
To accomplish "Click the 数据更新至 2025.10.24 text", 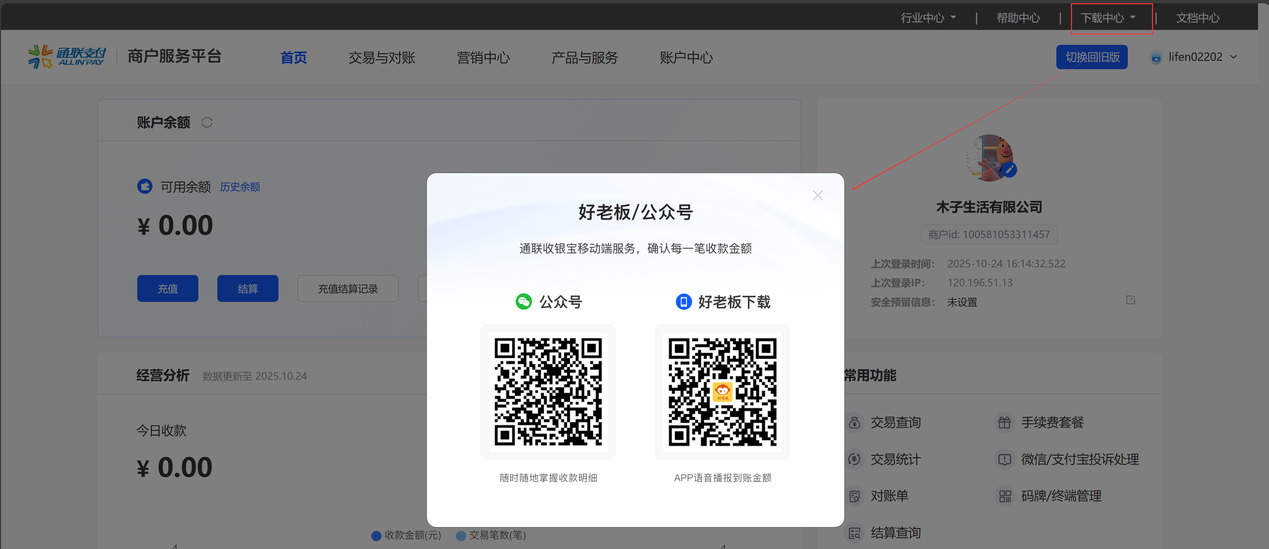I will pos(254,377).
